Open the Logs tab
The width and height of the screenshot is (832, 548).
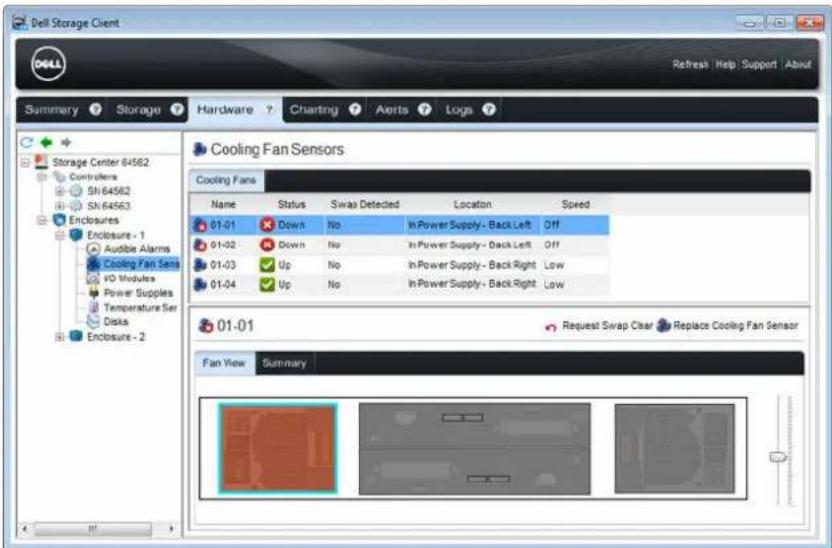point(459,109)
